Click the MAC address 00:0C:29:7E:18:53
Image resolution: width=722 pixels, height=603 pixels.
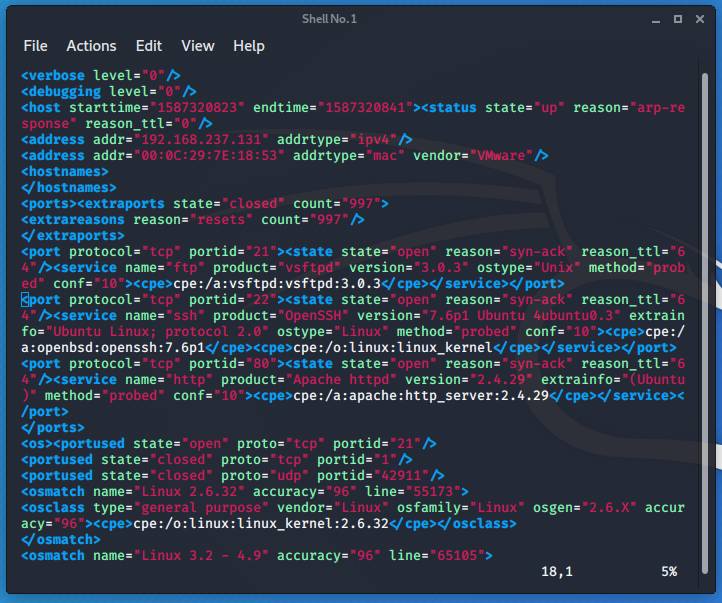tap(210, 156)
